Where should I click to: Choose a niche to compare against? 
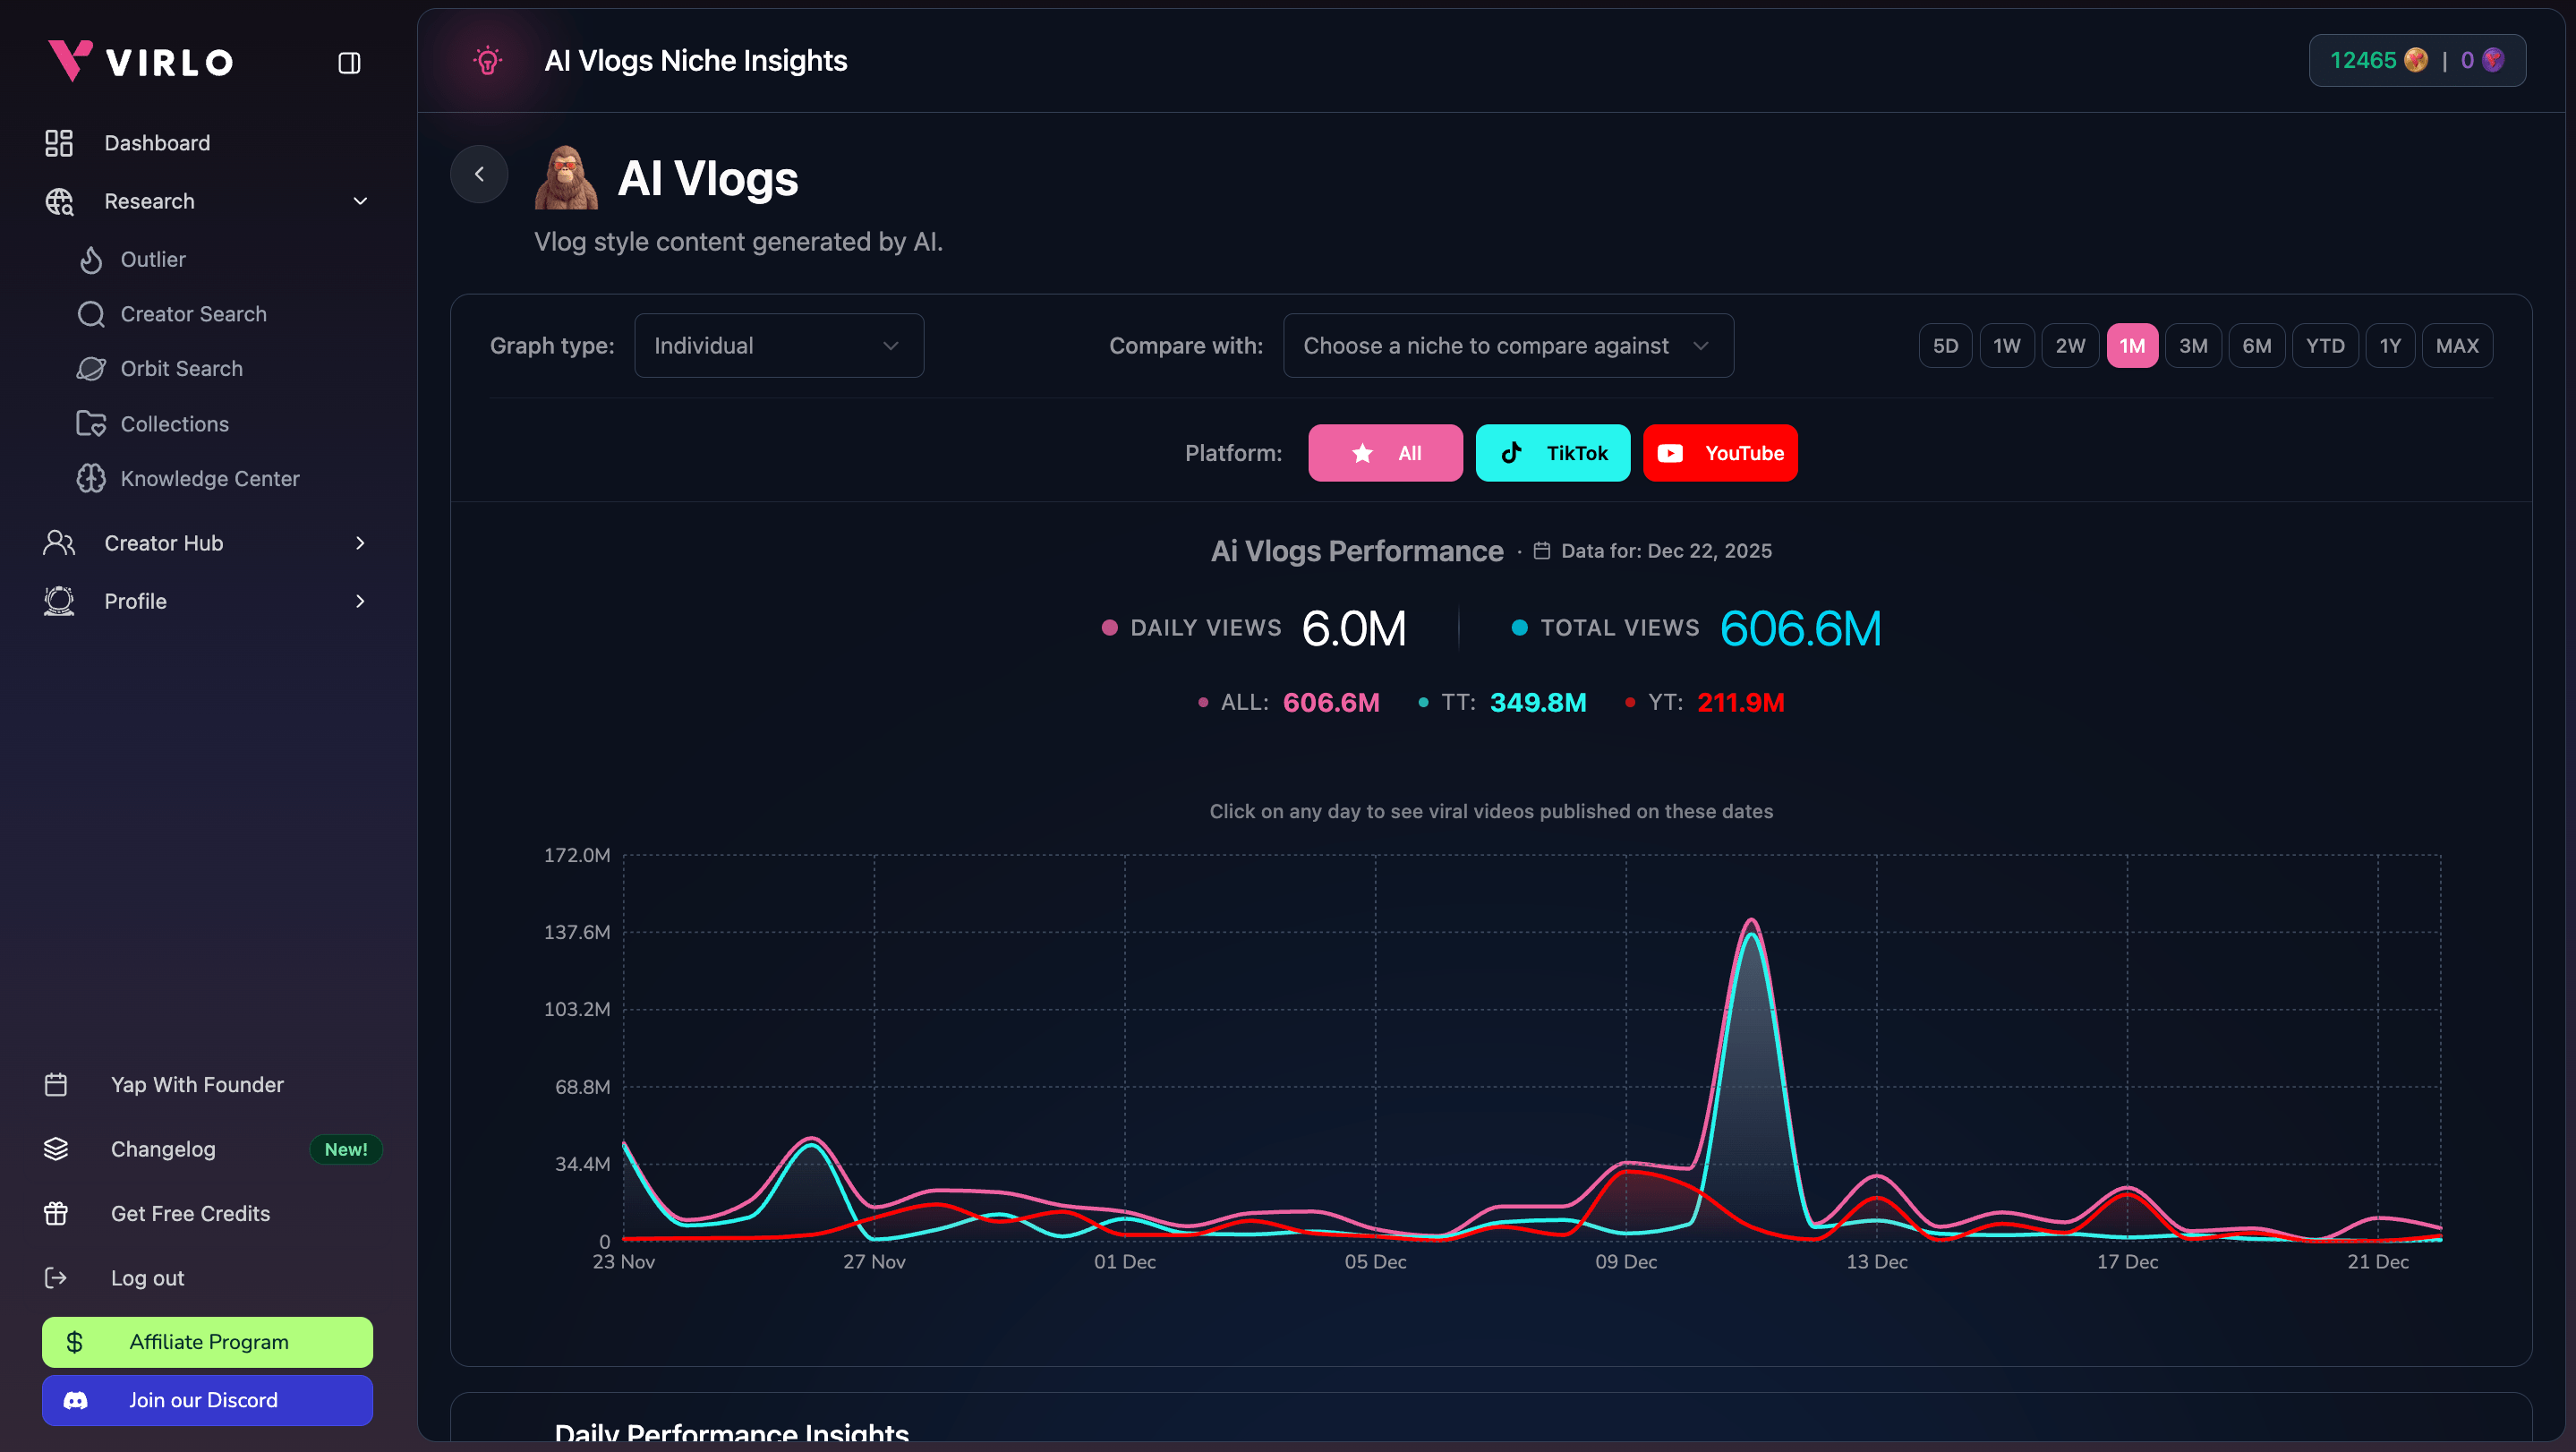[x=1507, y=345]
